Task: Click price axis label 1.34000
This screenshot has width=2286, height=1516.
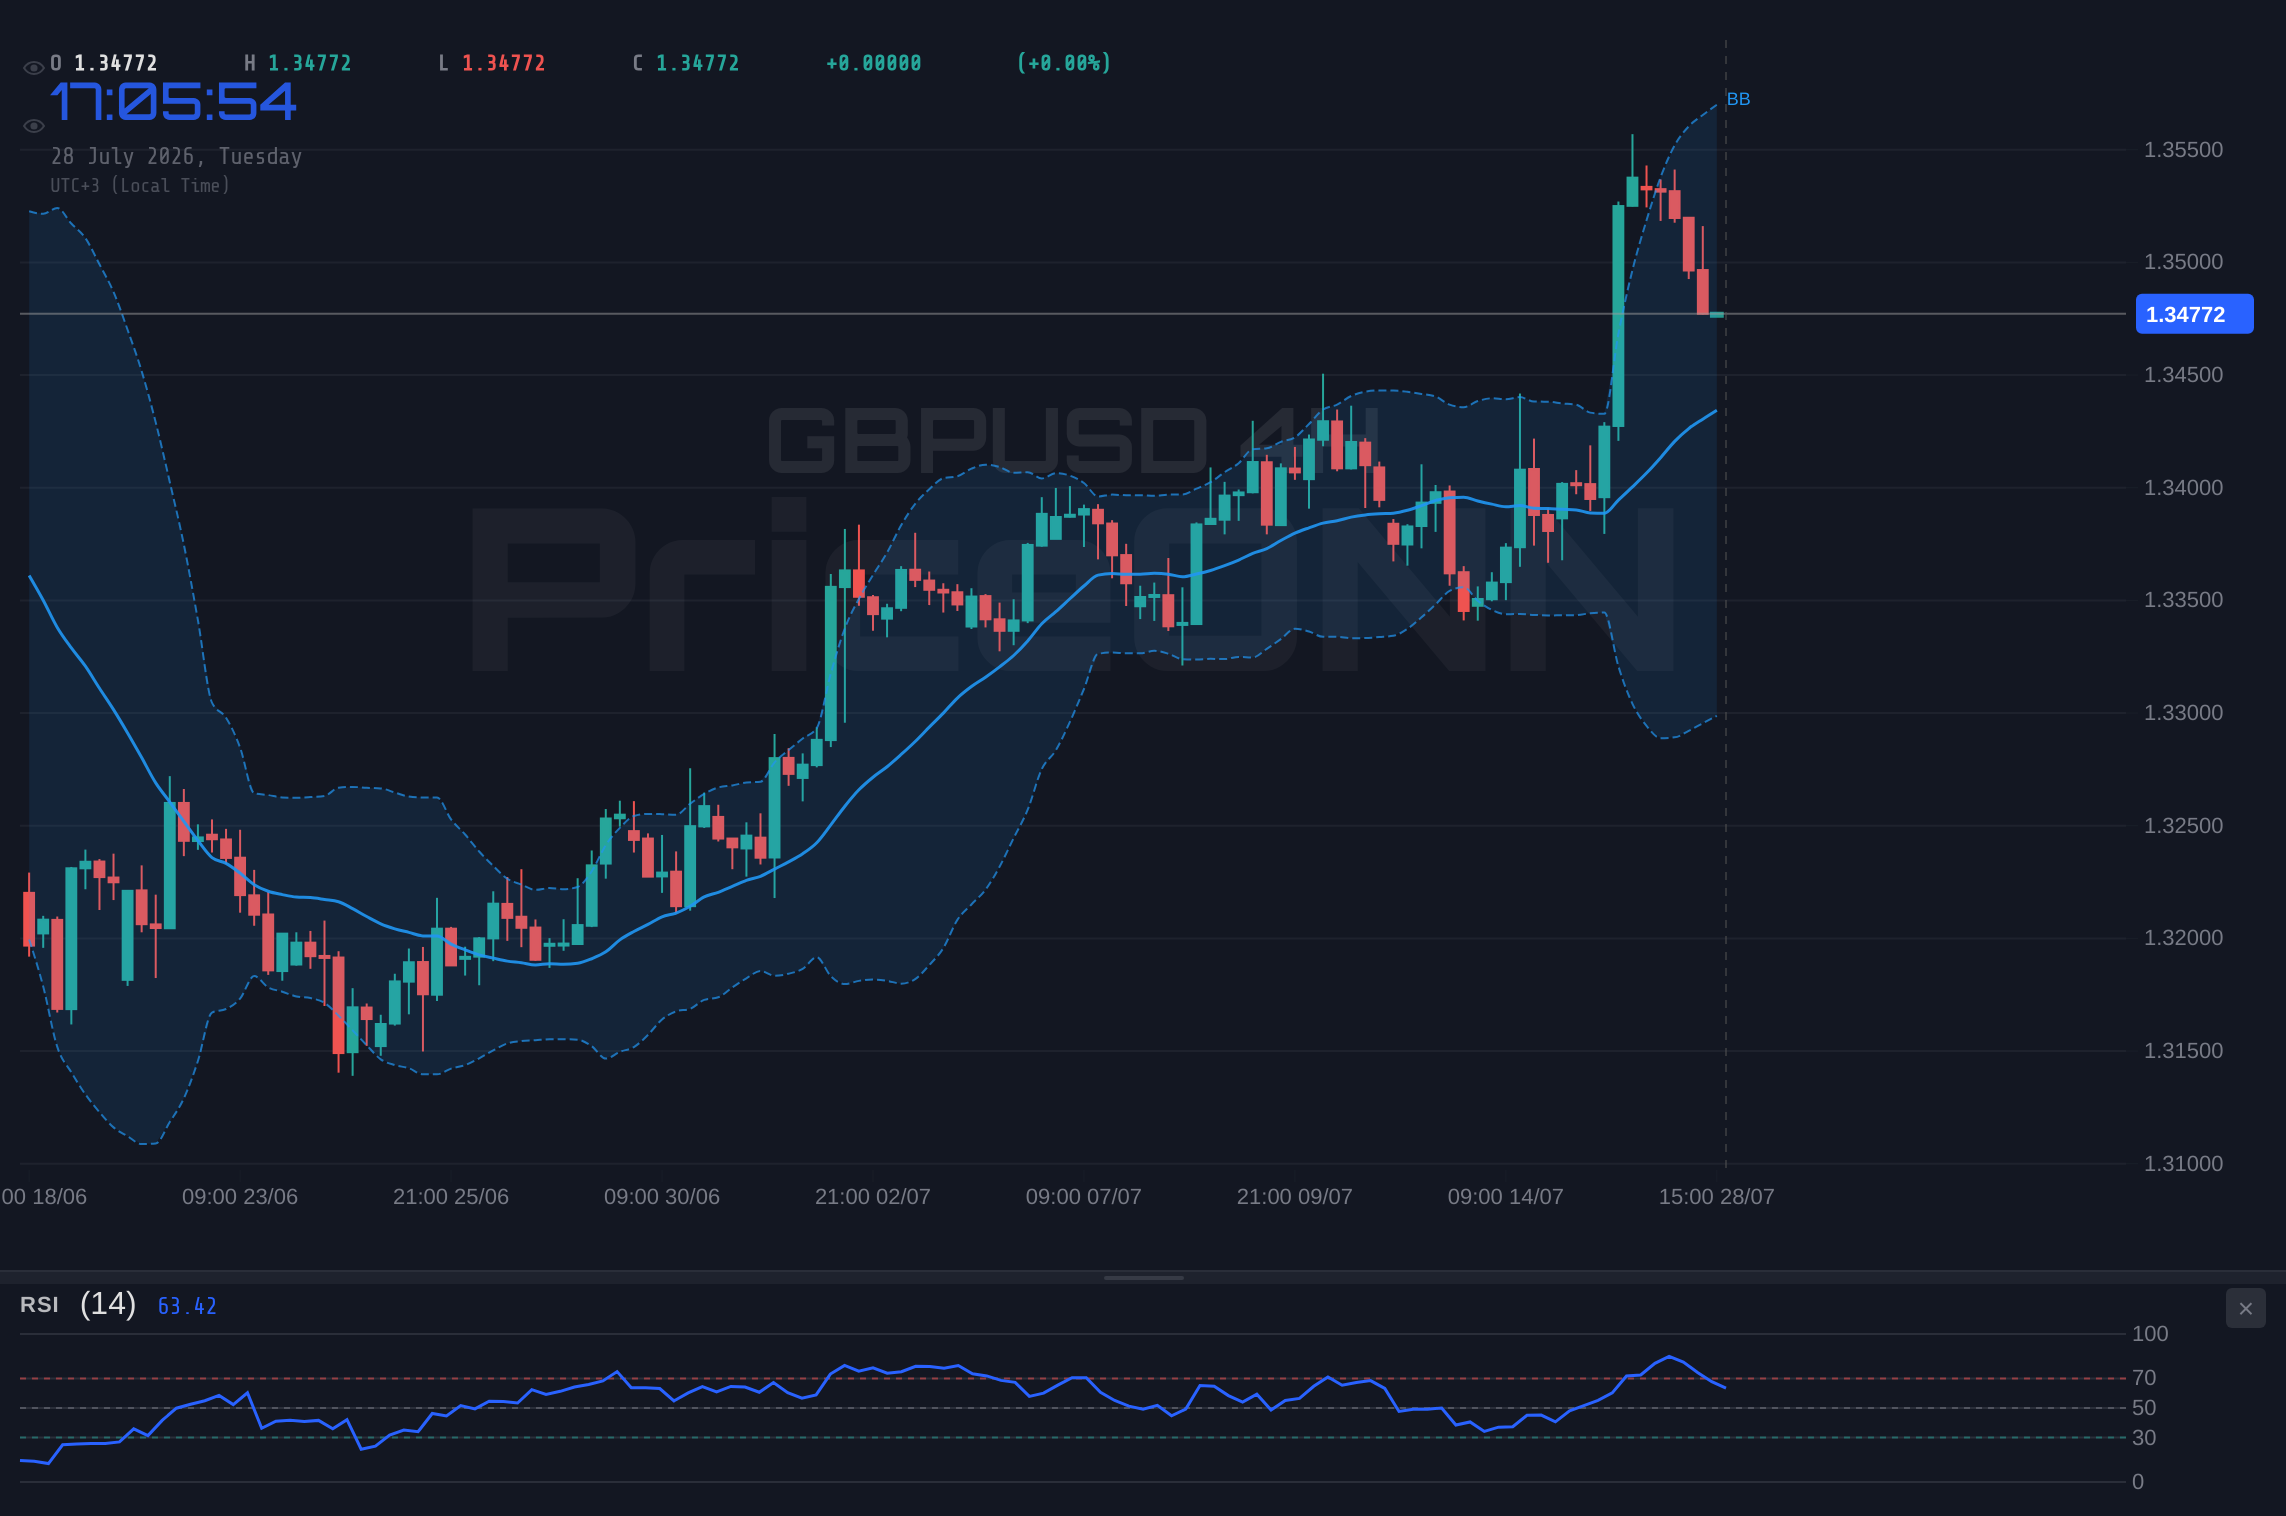Action: (x=2183, y=488)
